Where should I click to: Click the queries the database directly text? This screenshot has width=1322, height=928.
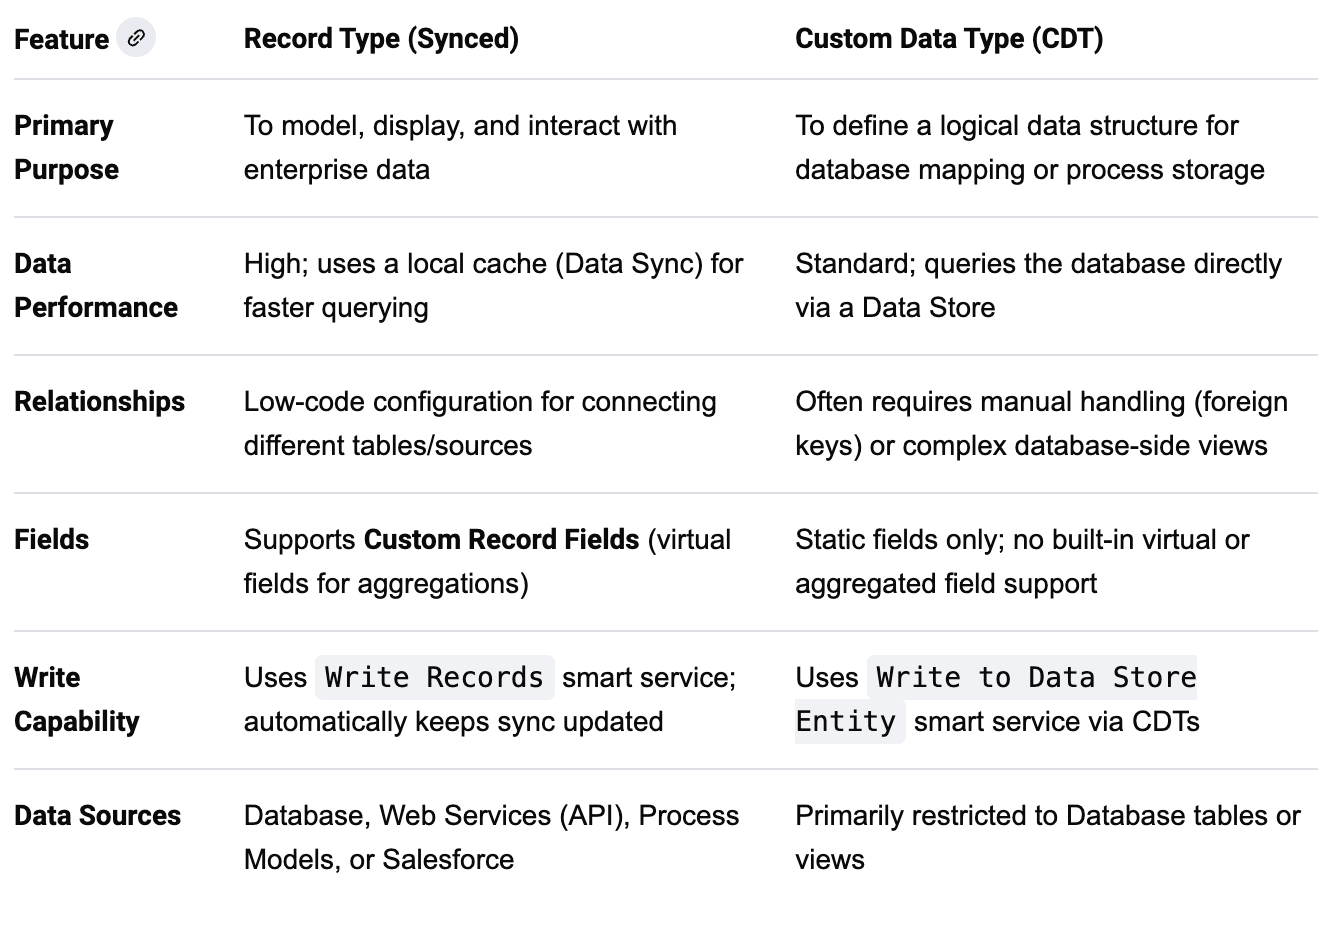tap(1038, 286)
